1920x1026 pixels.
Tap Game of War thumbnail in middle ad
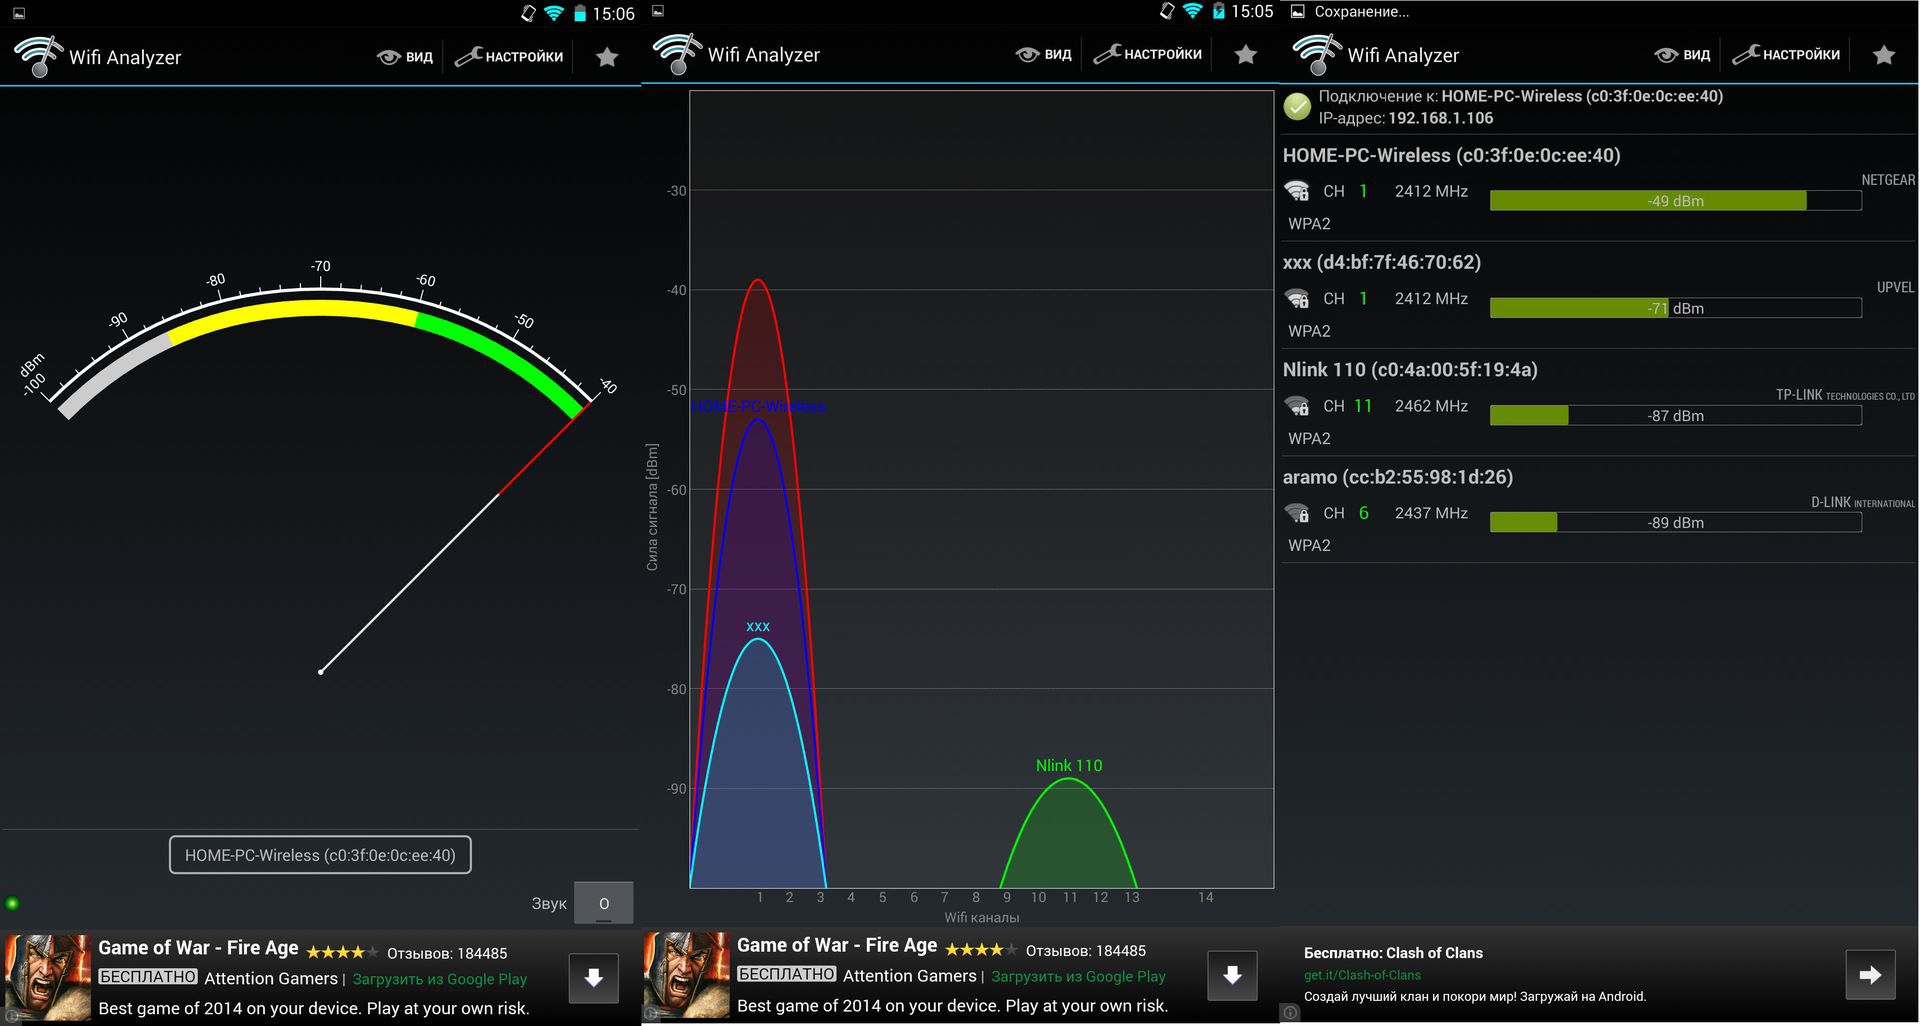click(x=687, y=975)
